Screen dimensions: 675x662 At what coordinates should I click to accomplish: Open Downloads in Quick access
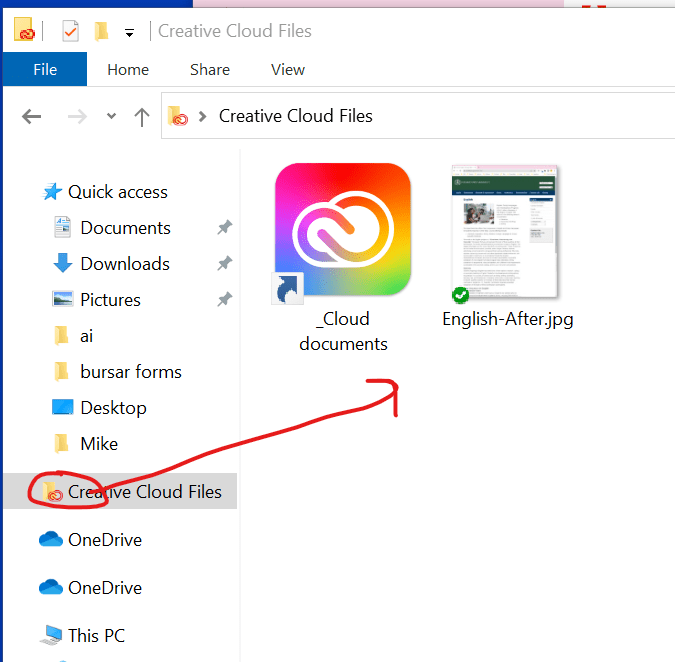coord(125,264)
